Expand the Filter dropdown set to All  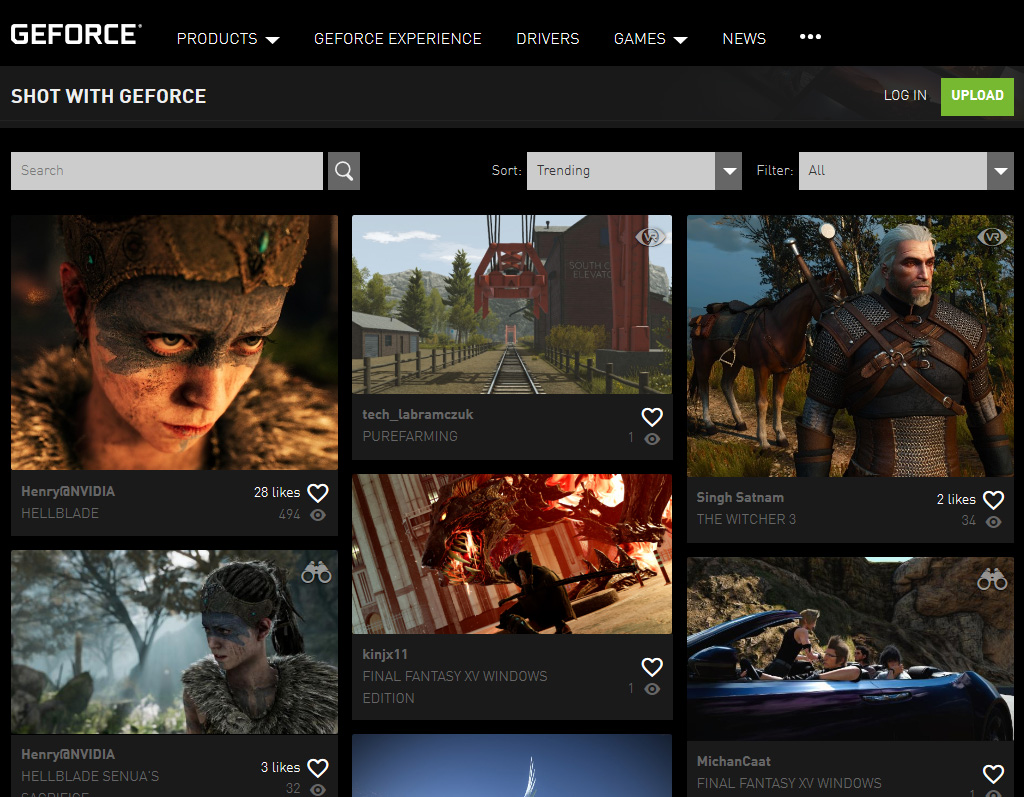904,171
